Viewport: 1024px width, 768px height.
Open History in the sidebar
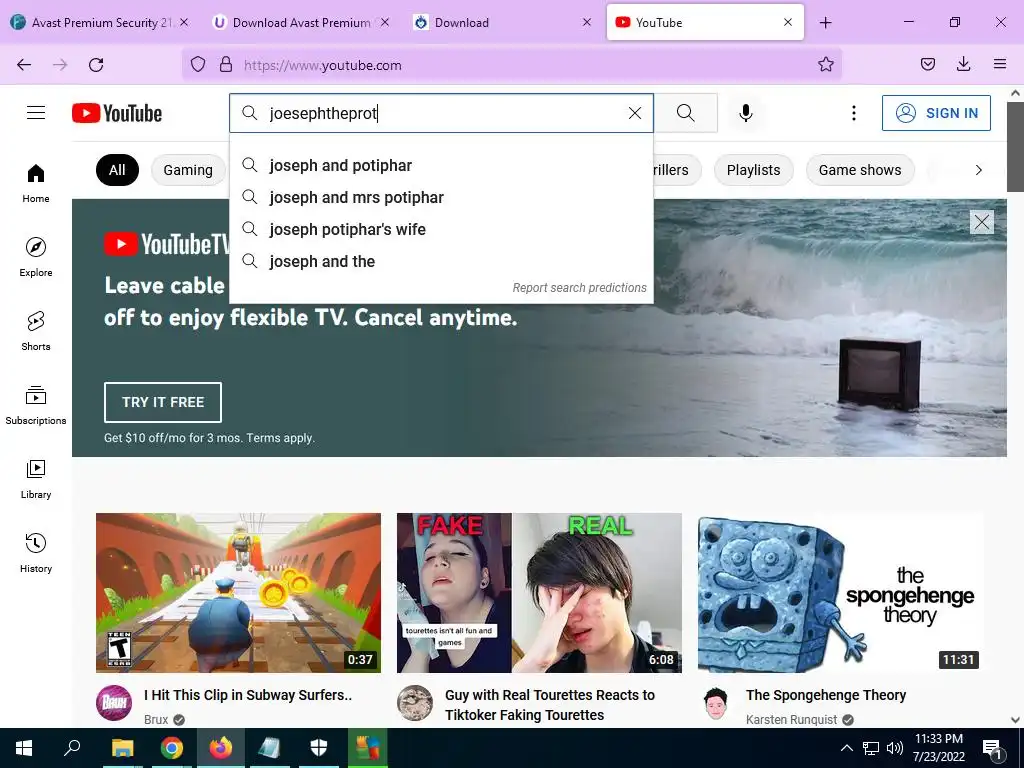coord(36,553)
